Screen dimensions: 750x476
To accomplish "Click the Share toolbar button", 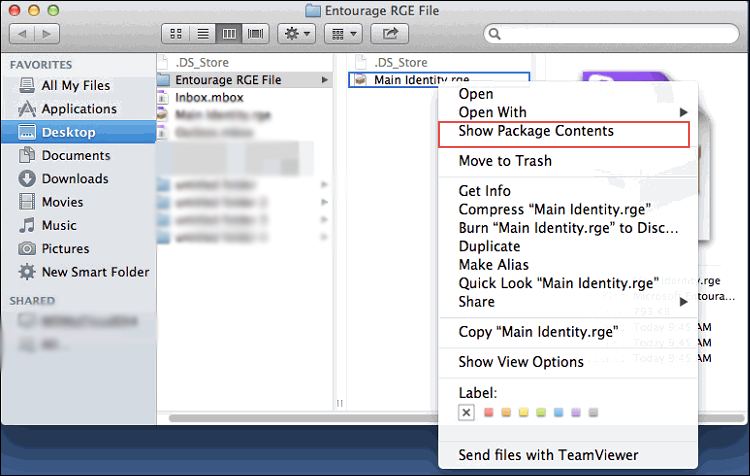I will coord(389,34).
